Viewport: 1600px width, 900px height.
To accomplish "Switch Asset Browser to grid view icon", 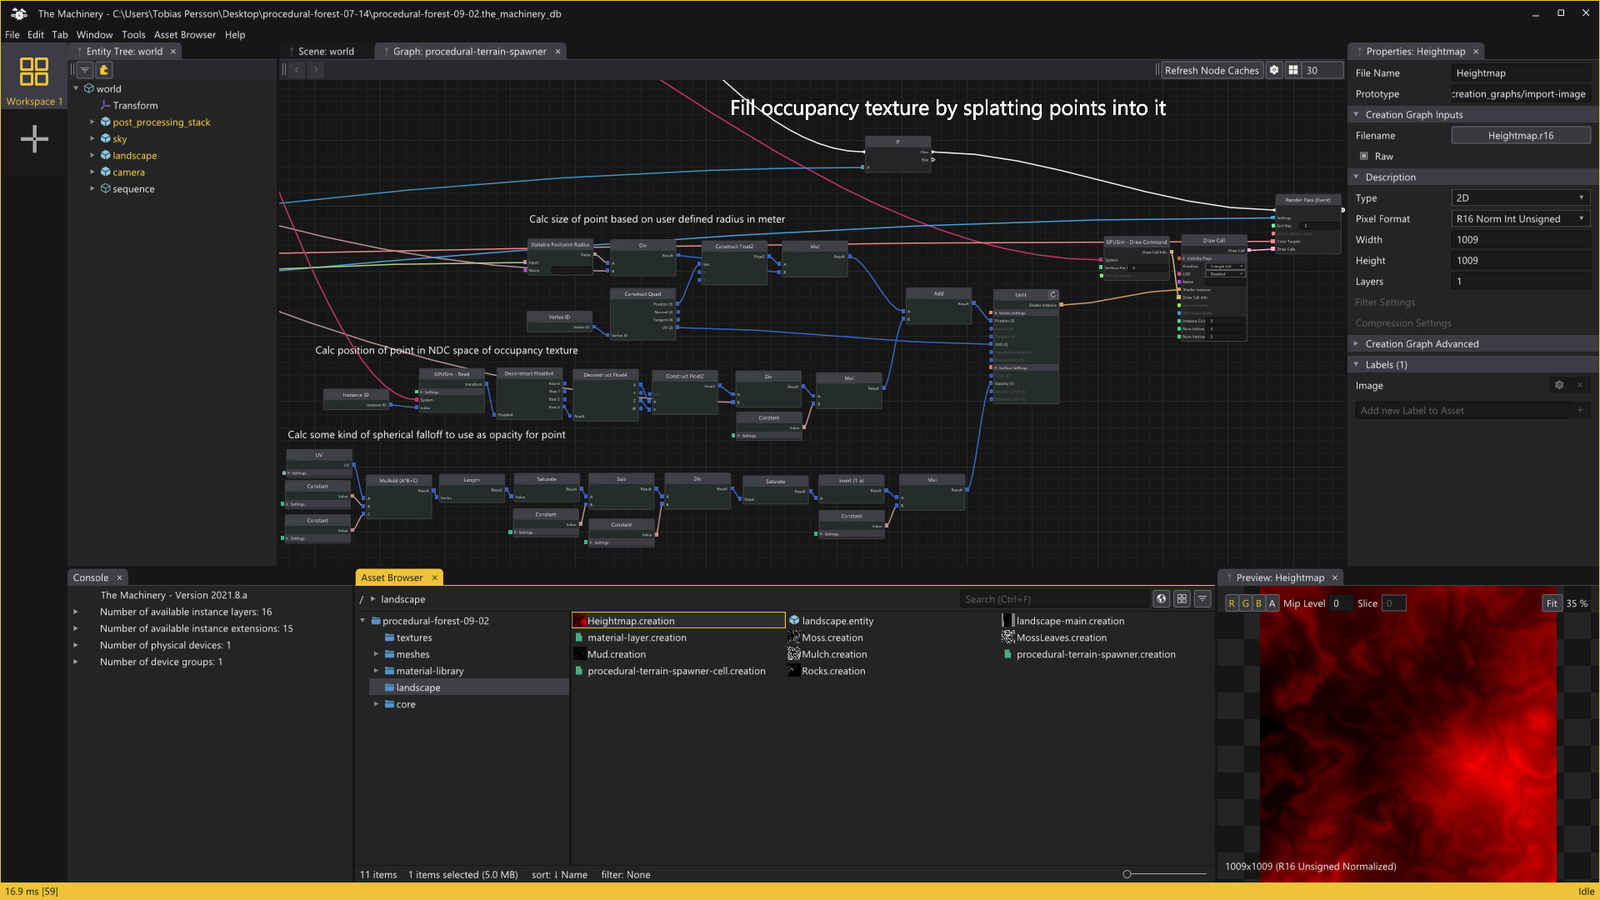I will [1182, 599].
